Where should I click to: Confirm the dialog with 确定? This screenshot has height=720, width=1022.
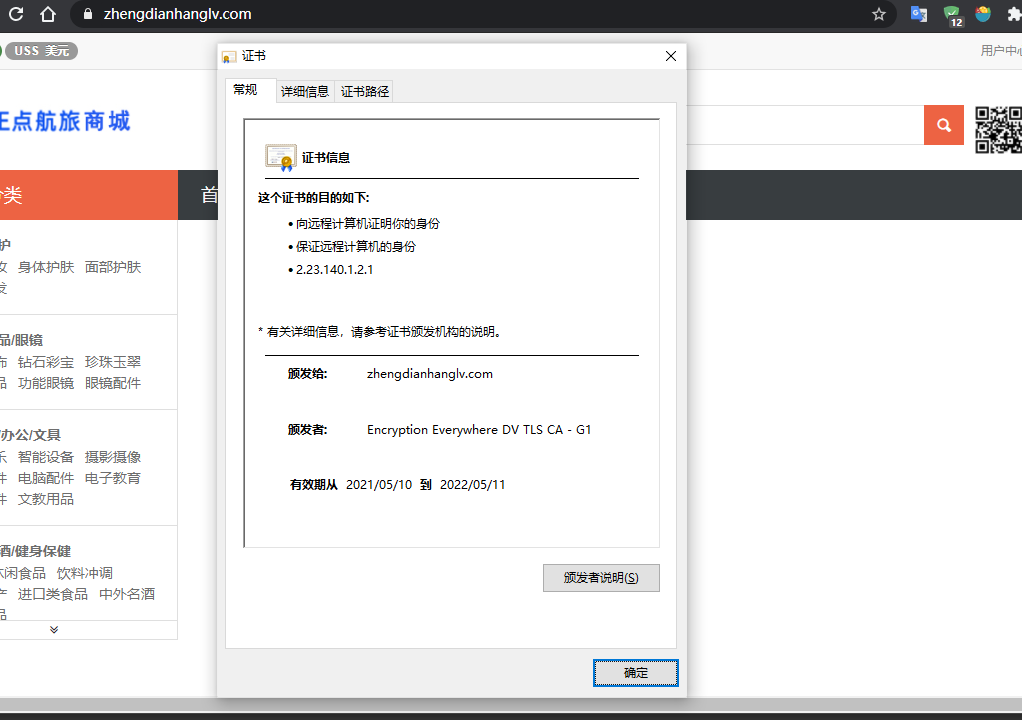point(635,673)
